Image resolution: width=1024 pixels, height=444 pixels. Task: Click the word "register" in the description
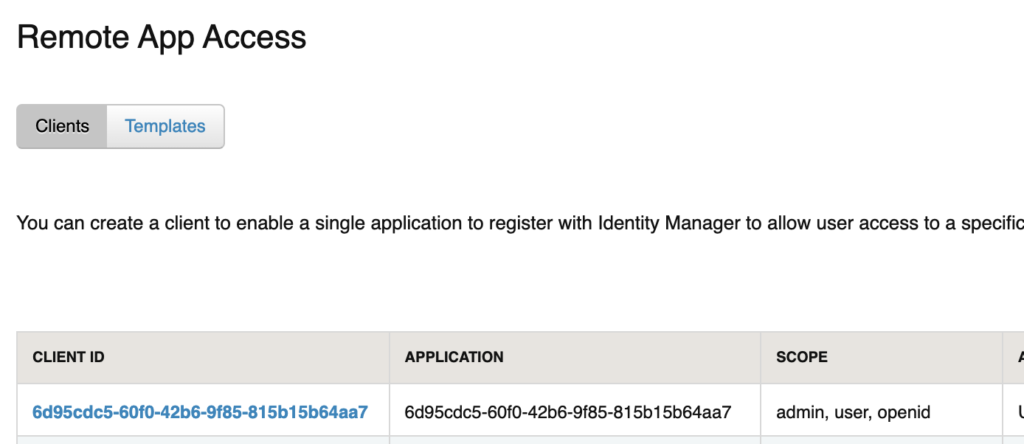501,222
